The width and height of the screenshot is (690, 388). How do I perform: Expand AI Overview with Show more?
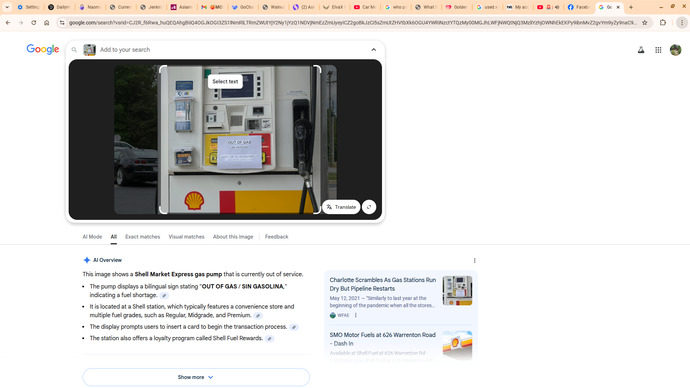196,377
